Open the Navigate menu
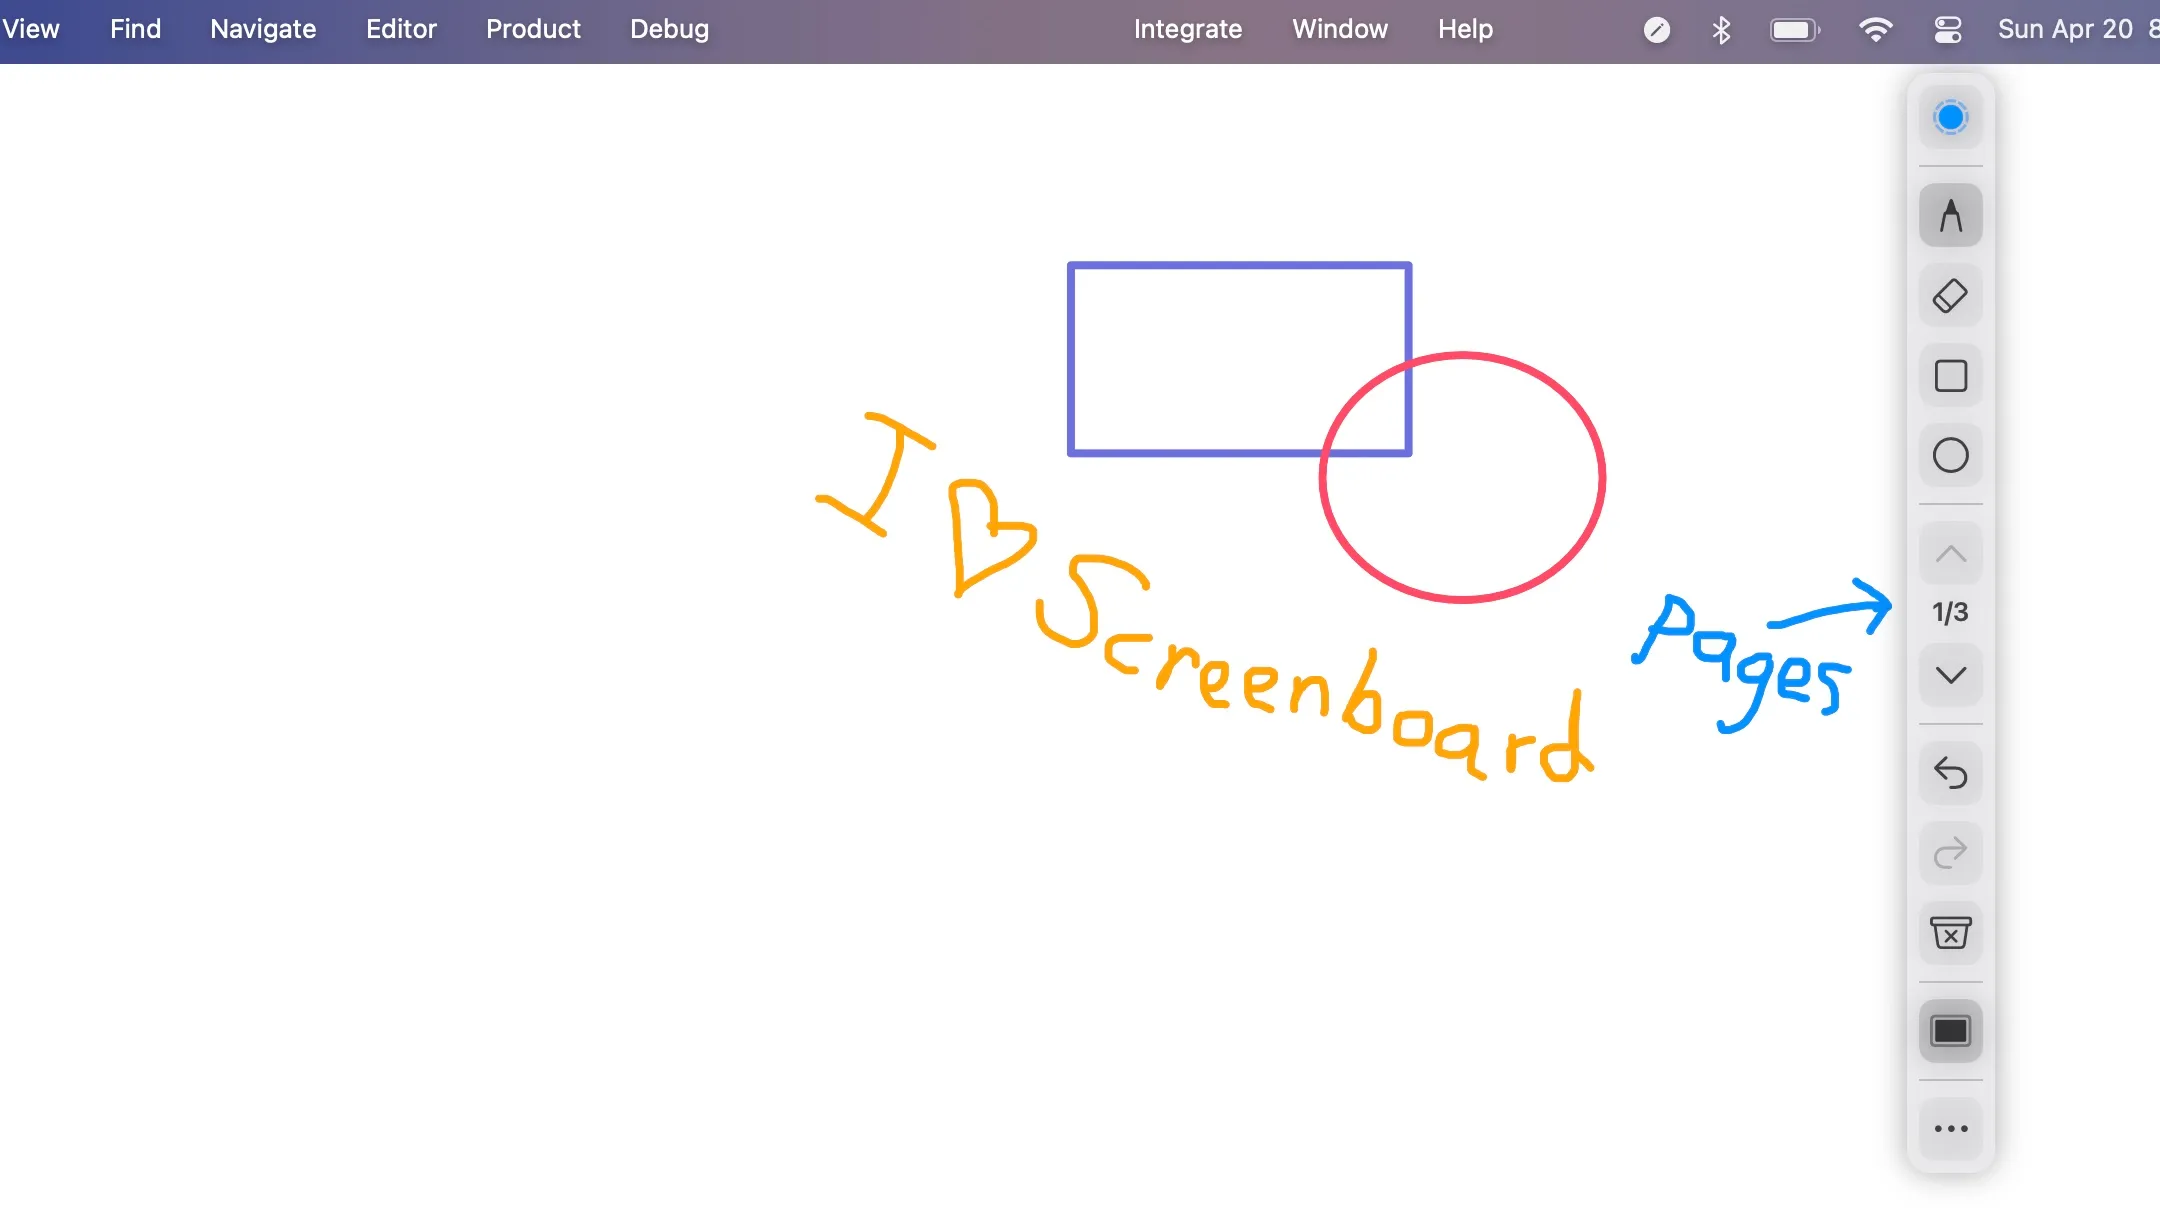The height and width of the screenshot is (1222, 2160). (x=263, y=29)
